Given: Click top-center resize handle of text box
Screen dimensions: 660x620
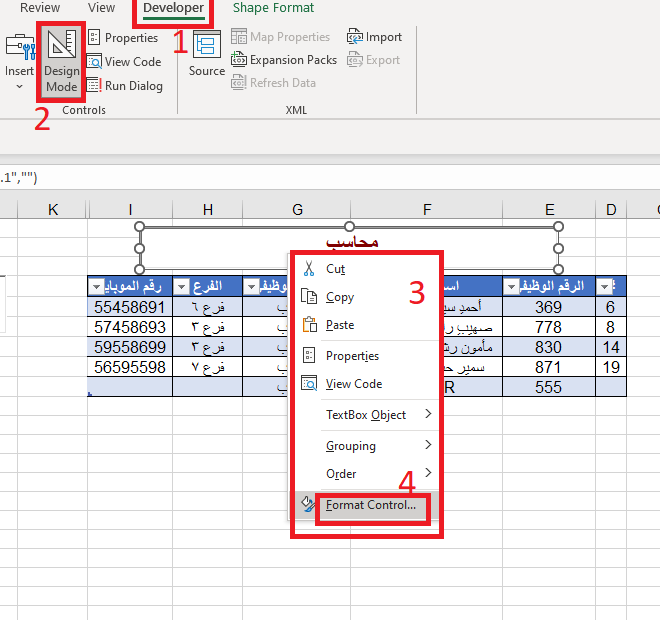Looking at the screenshot, I should pyautogui.click(x=349, y=227).
